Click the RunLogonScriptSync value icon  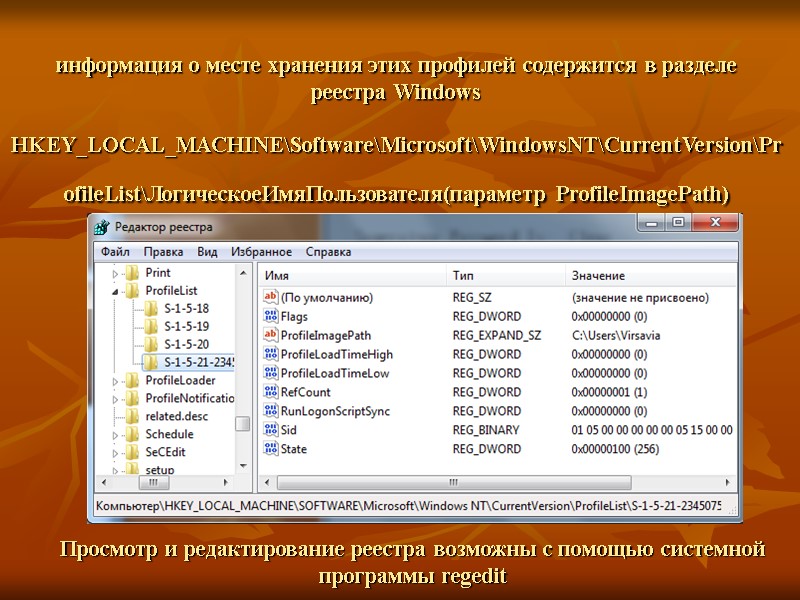coord(270,411)
